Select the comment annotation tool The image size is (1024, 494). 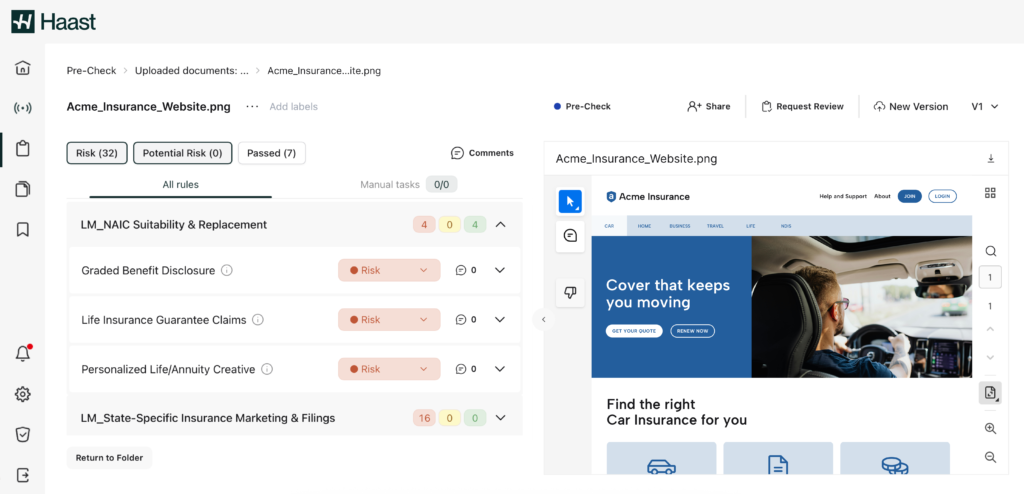(x=570, y=235)
